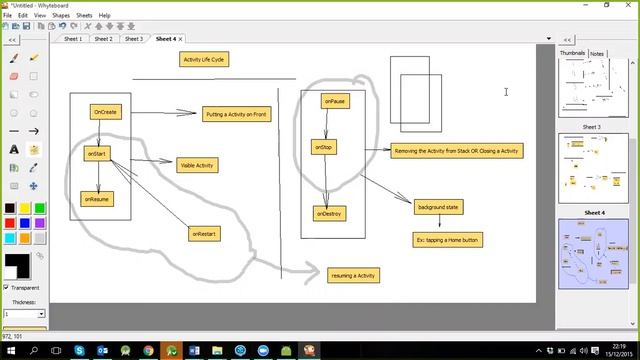640x360 pixels.
Task: Select the Polygon shape tool
Action: click(33, 113)
